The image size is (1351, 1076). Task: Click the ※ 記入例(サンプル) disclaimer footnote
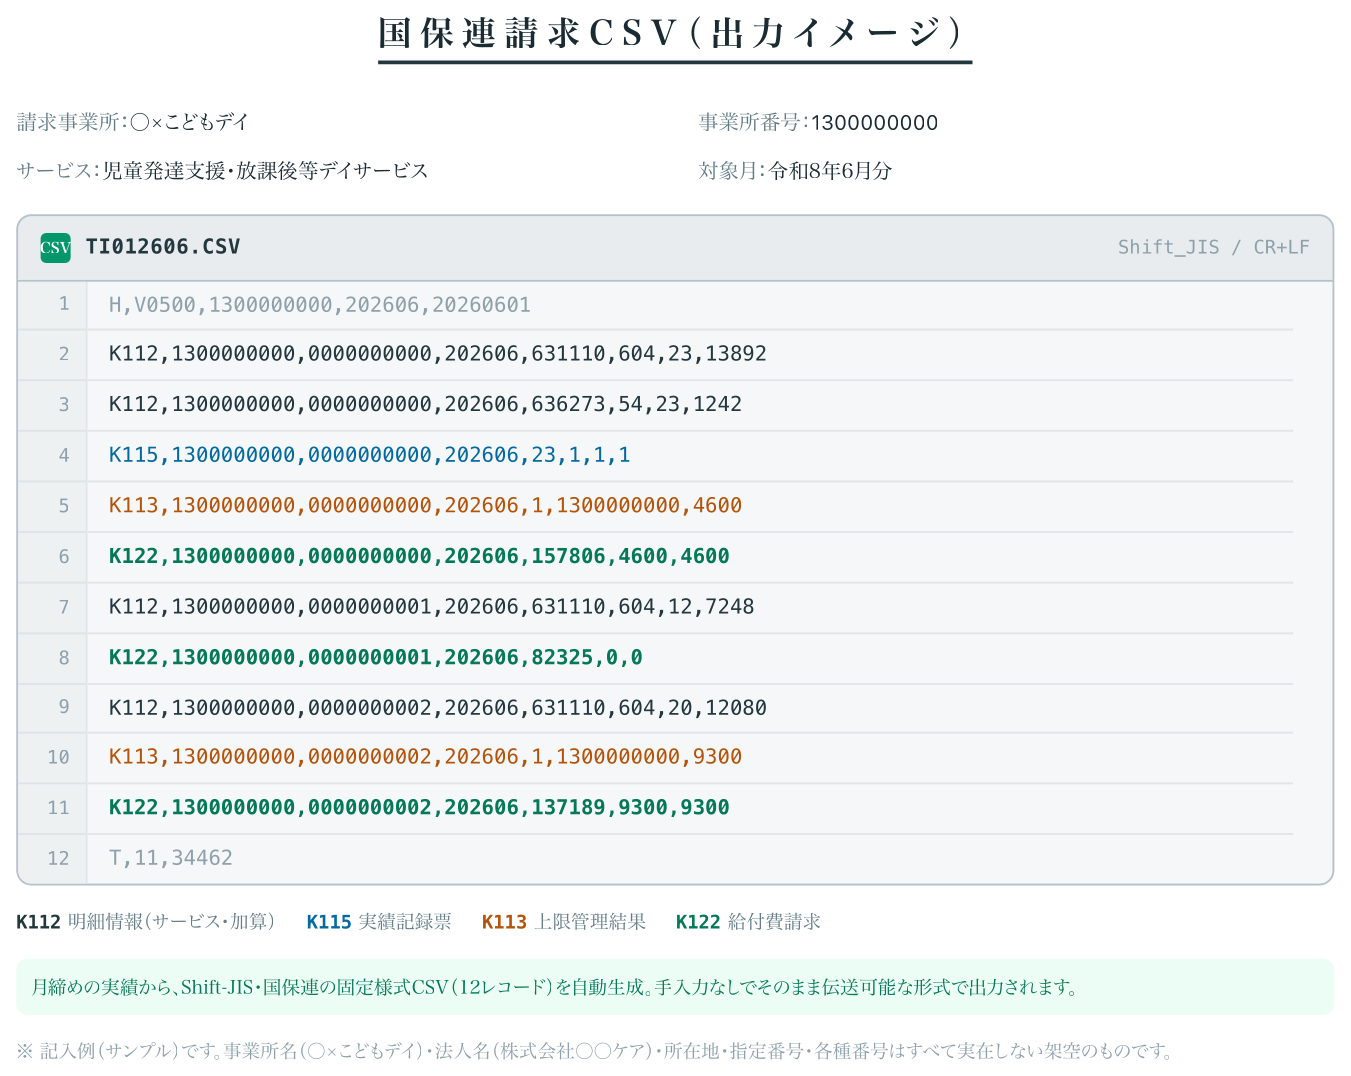[x=595, y=1051]
